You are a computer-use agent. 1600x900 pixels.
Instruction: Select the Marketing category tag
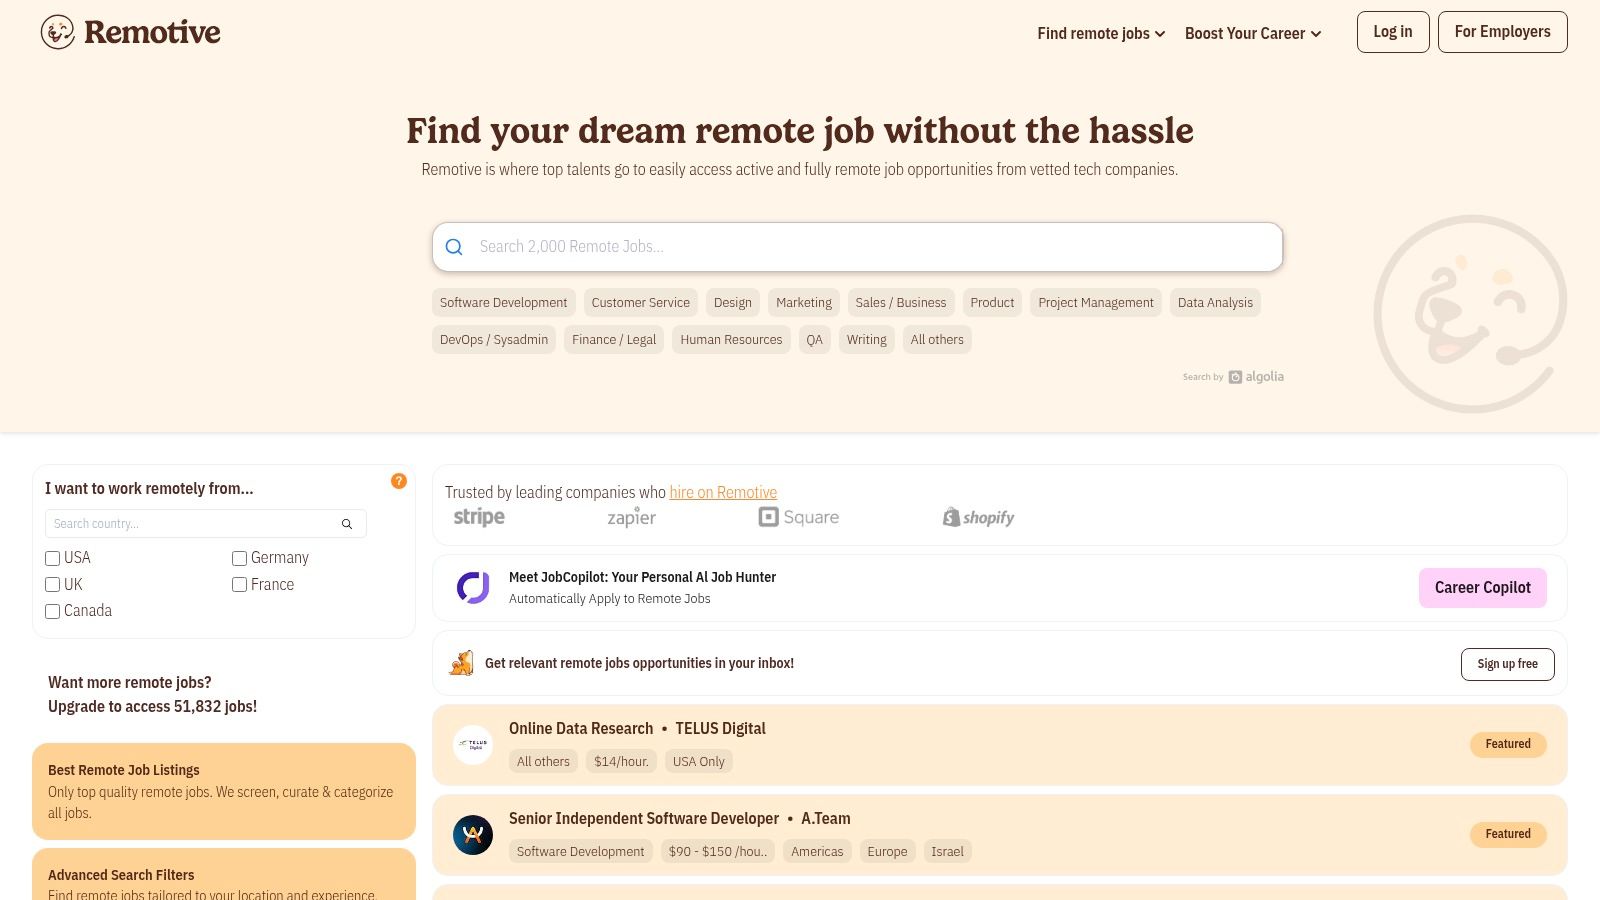pyautogui.click(x=804, y=303)
